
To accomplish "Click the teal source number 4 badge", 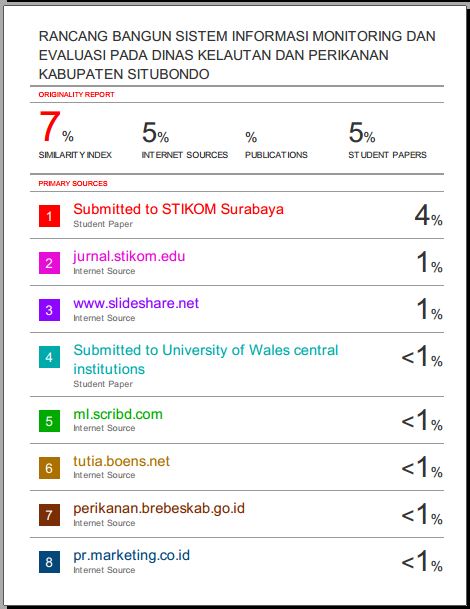I will click(49, 357).
